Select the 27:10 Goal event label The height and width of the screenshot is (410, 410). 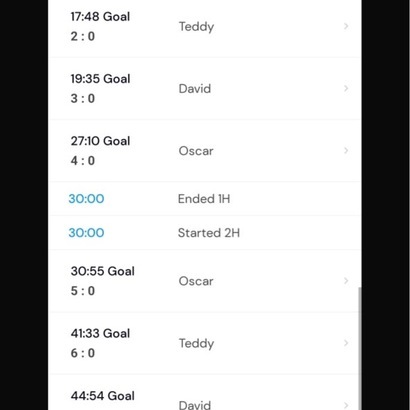[100, 141]
